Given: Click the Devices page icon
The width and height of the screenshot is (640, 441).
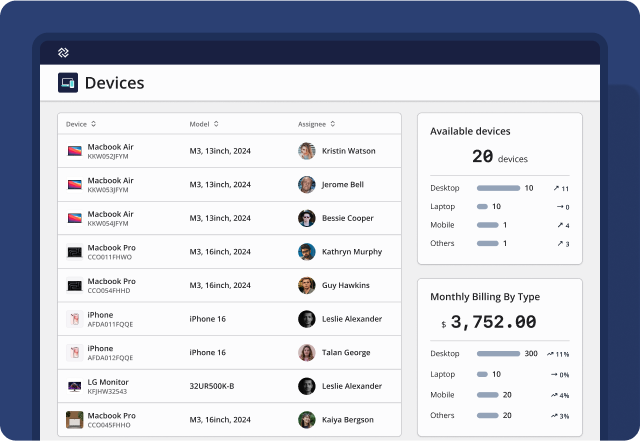Looking at the screenshot, I should pos(68,83).
